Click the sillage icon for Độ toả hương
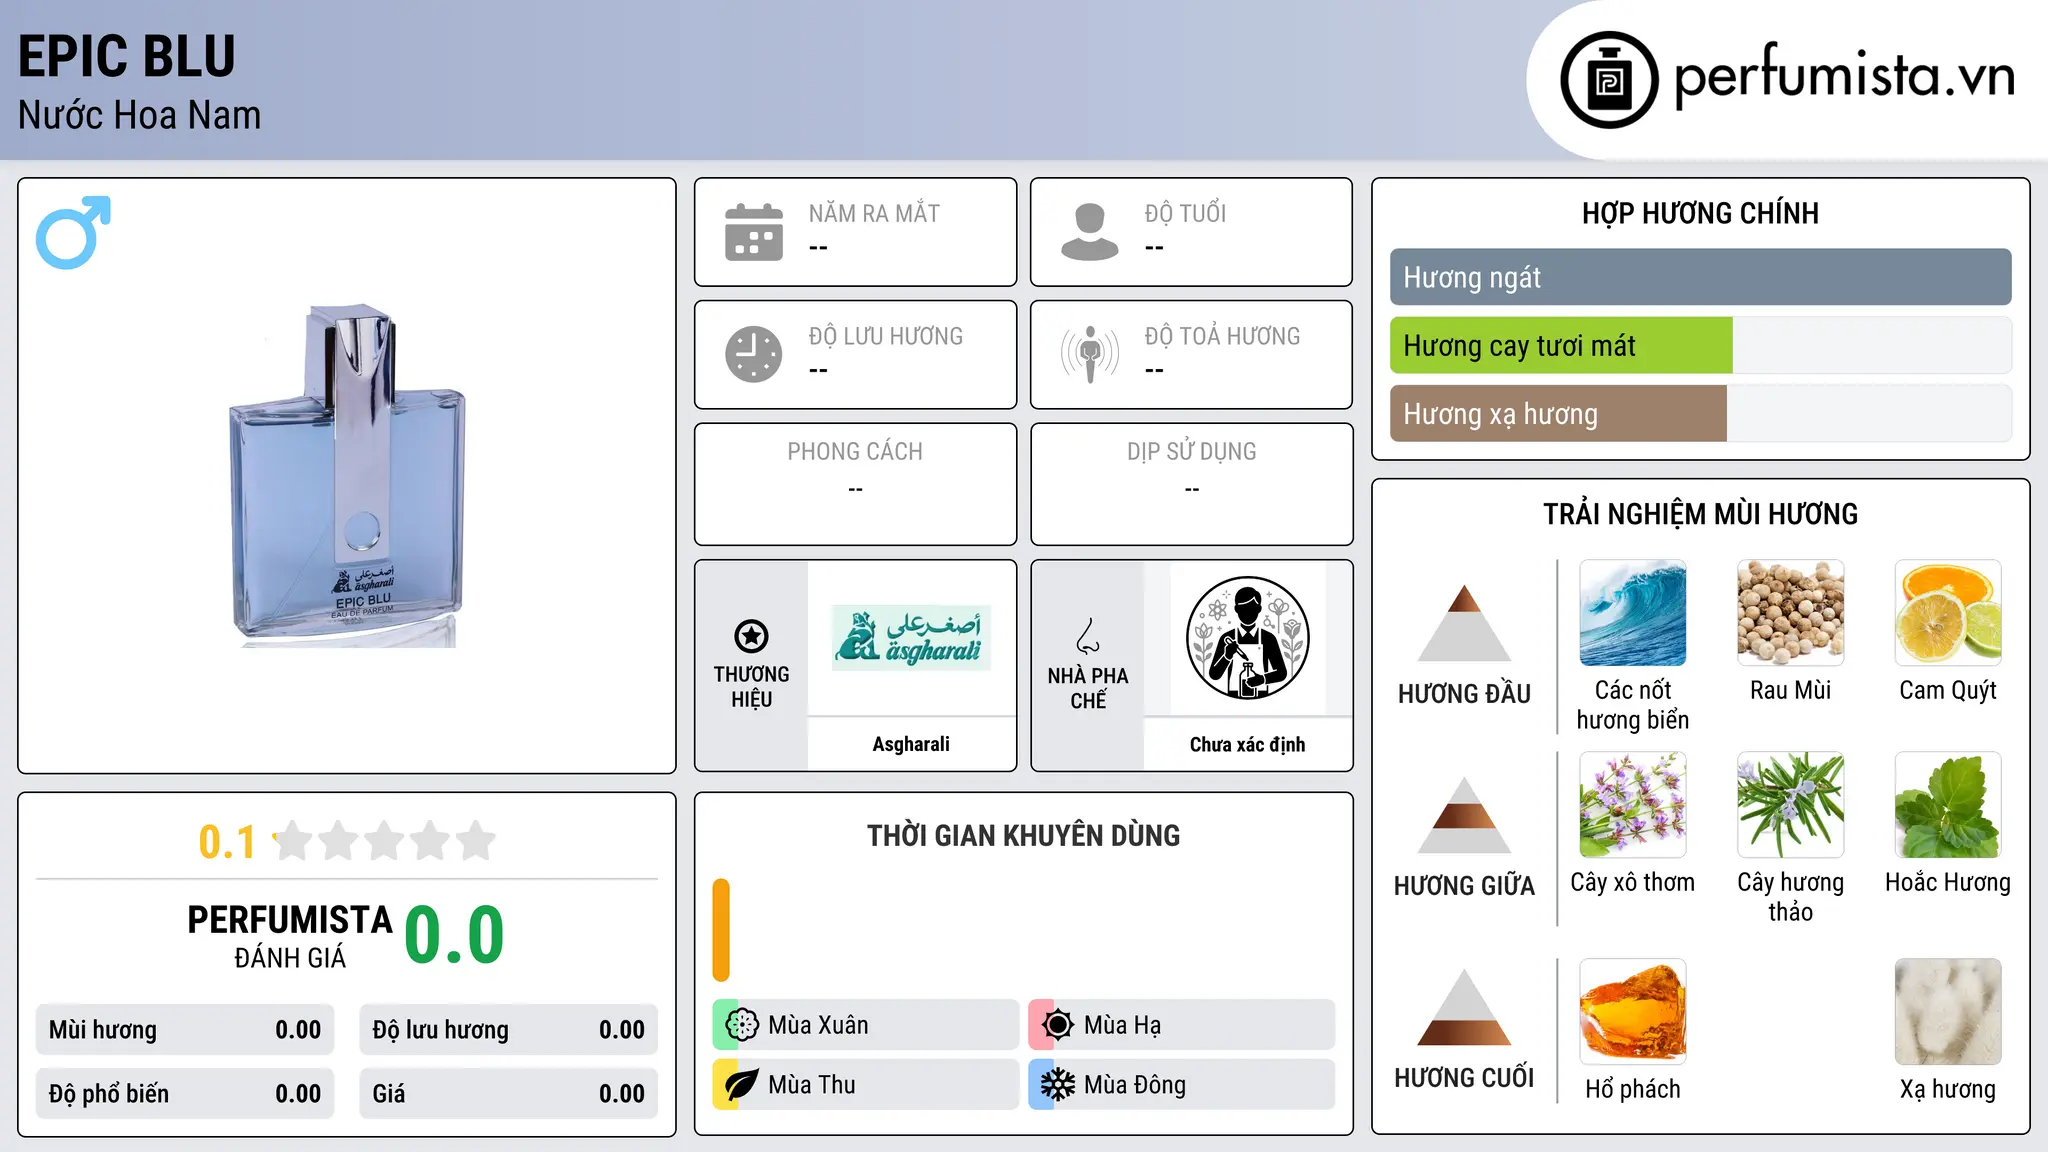The image size is (2048, 1152). (x=1090, y=354)
